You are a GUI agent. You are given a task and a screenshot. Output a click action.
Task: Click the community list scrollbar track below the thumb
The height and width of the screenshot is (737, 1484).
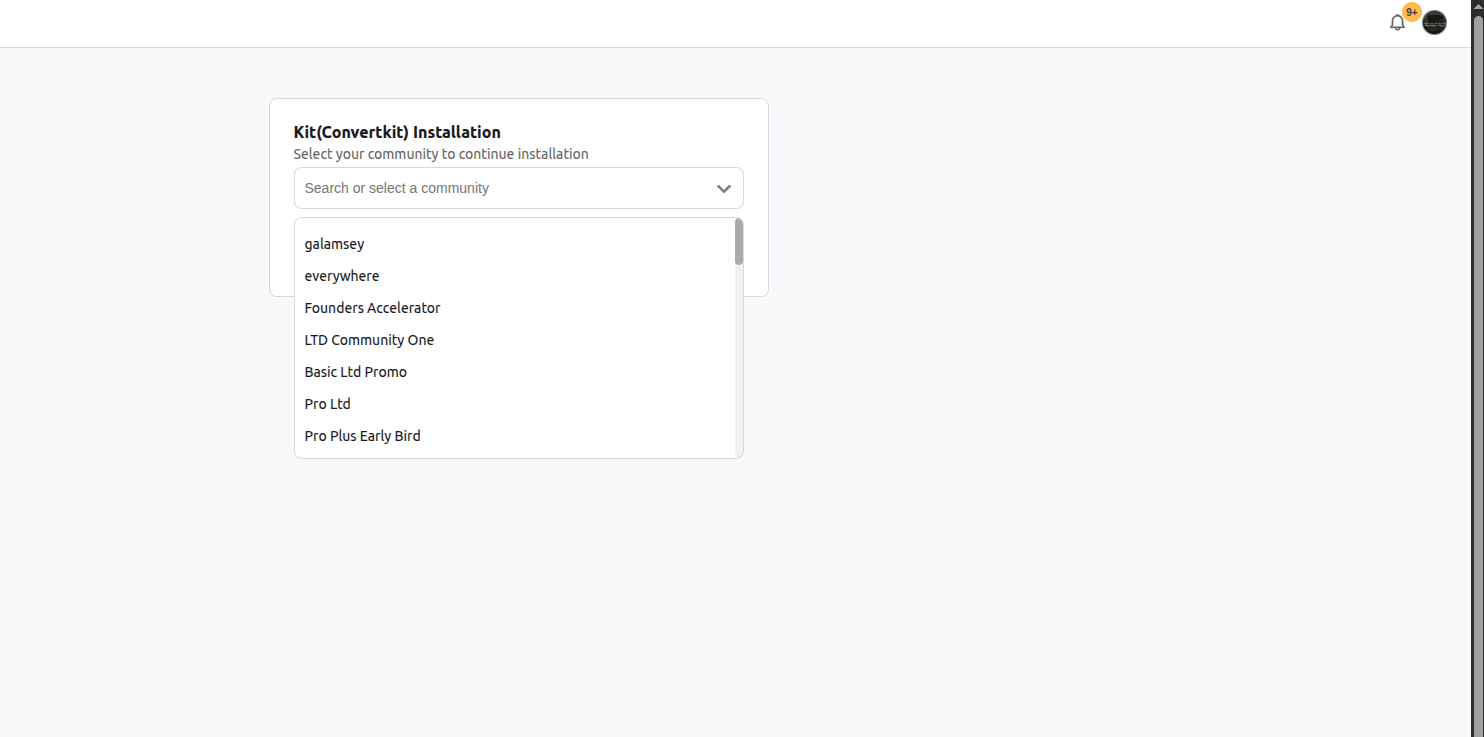tap(739, 380)
